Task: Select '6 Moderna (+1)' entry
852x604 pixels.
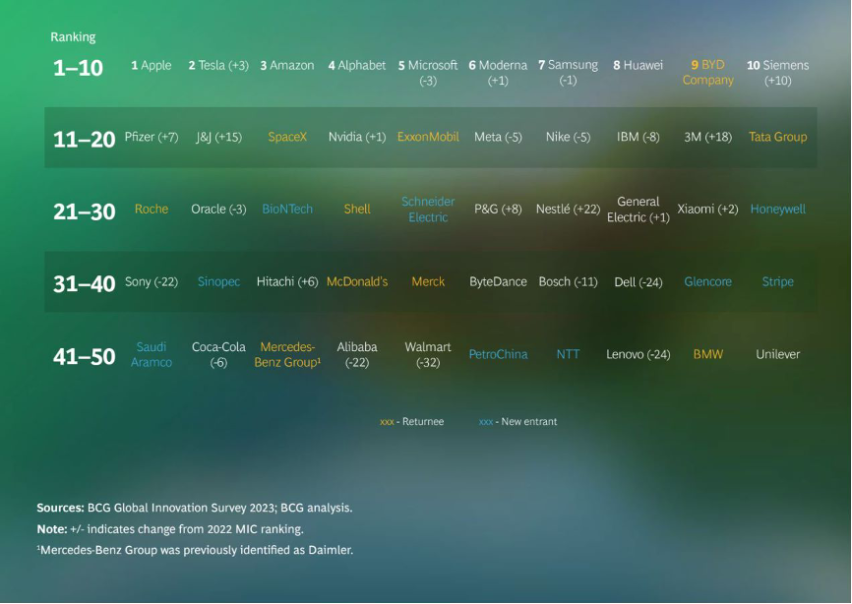Action: click(498, 73)
